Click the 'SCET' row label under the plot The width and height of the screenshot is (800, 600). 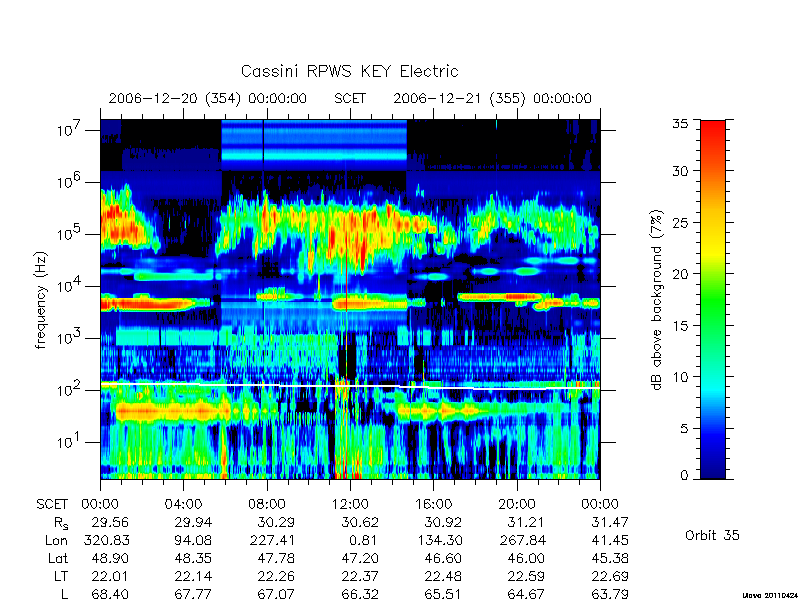click(x=52, y=505)
